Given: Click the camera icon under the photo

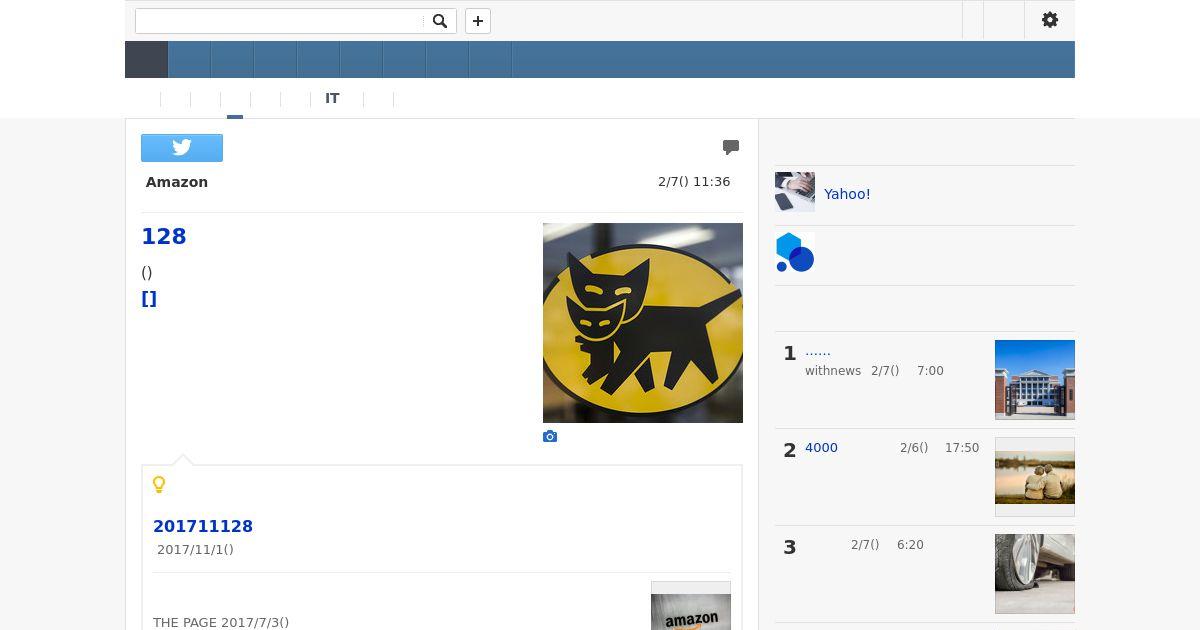Looking at the screenshot, I should pos(550,437).
